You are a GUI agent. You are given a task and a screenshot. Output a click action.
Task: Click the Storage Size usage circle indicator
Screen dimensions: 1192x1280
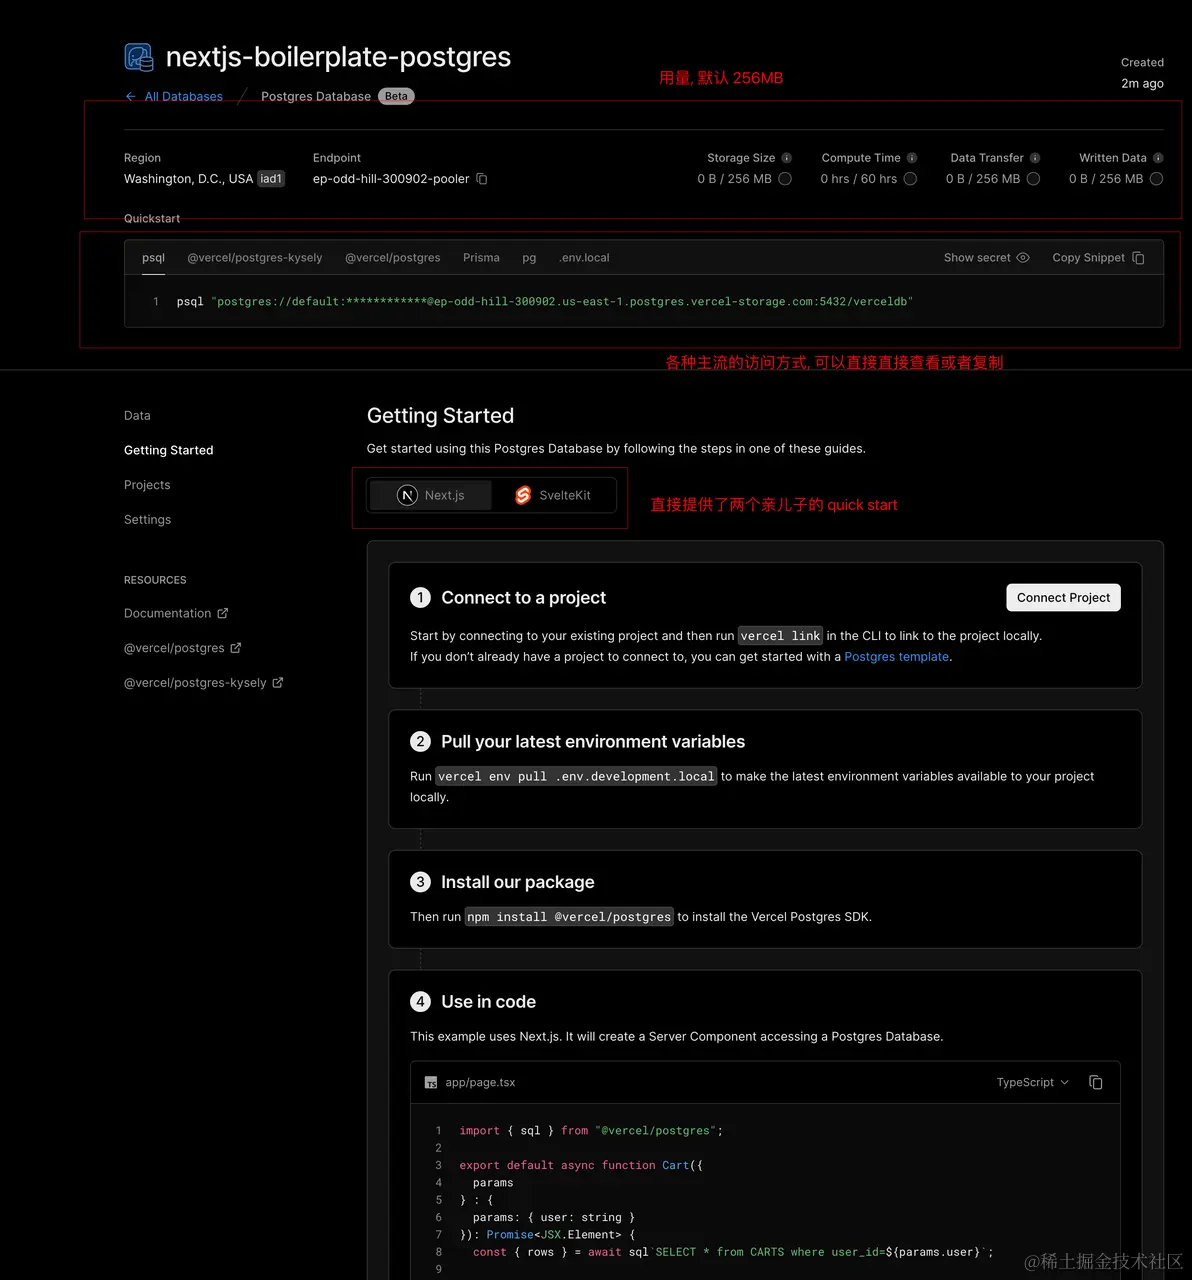785,179
